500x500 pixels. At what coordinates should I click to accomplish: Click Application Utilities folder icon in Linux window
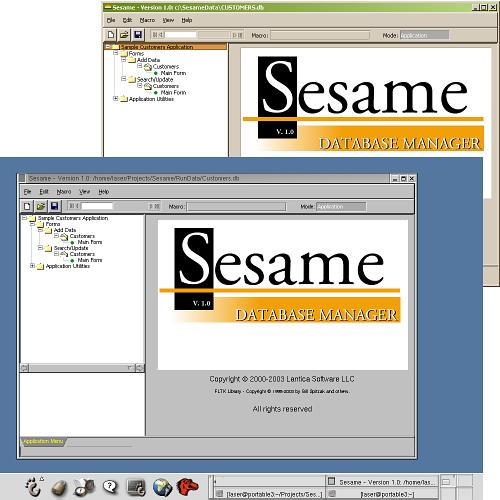pos(40,266)
